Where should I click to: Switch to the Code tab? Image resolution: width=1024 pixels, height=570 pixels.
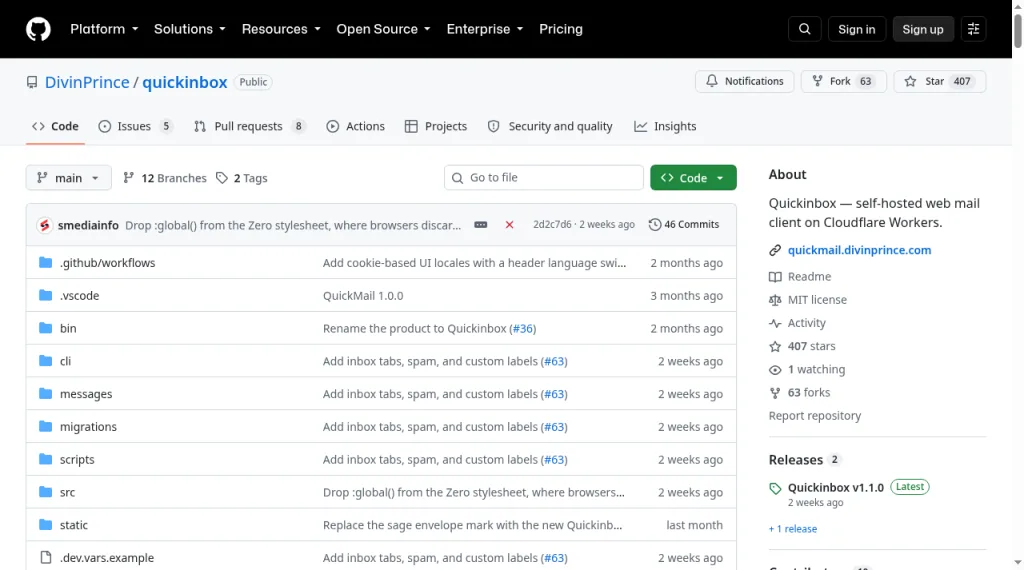[56, 127]
